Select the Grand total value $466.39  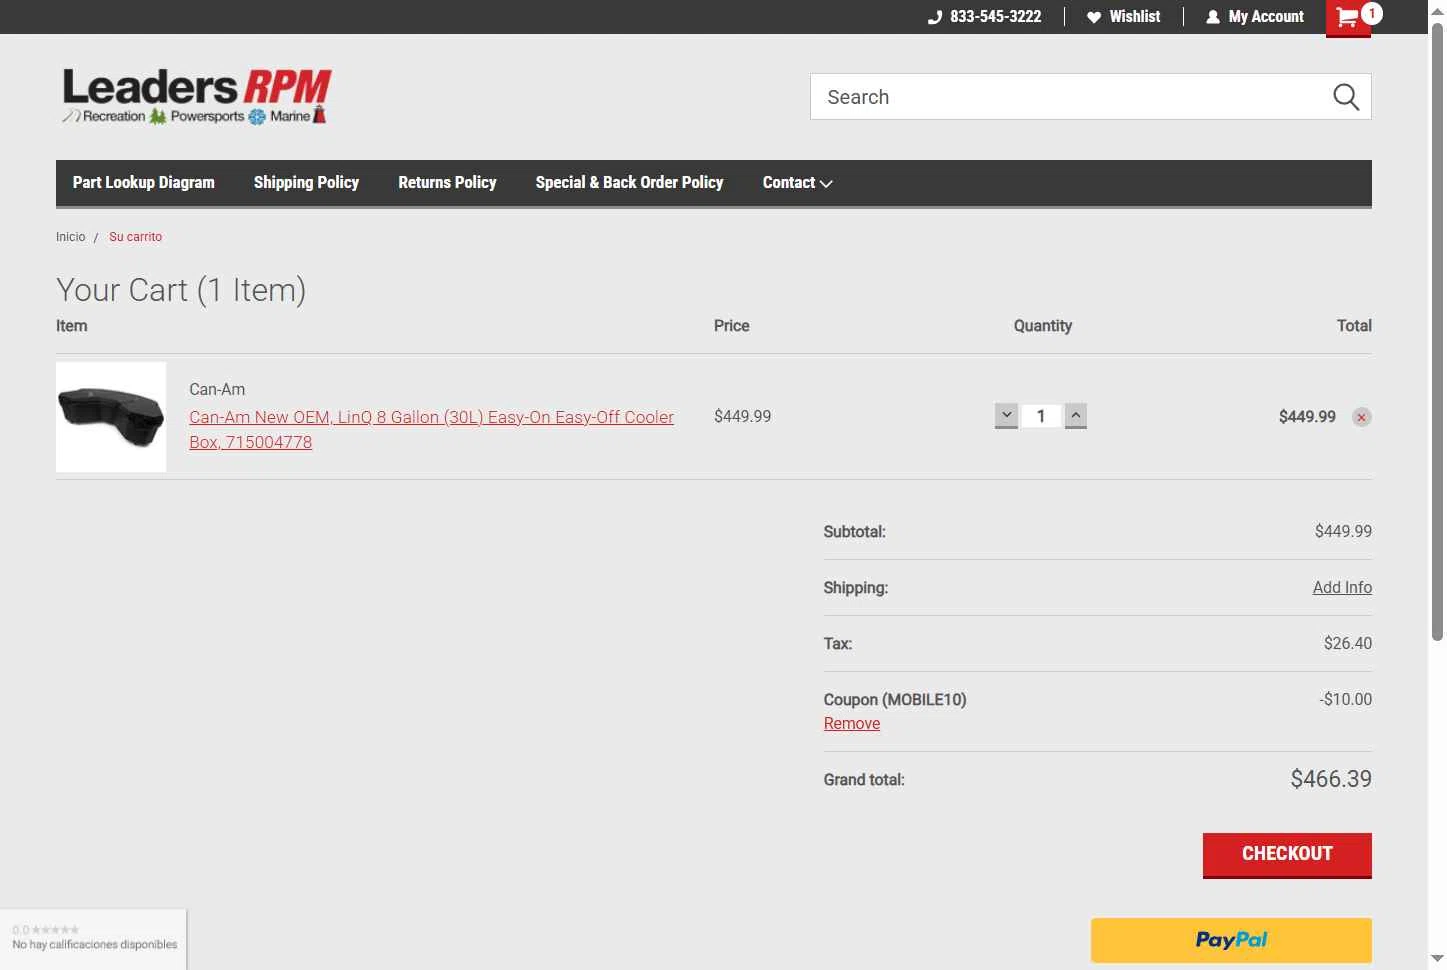[x=1331, y=779]
